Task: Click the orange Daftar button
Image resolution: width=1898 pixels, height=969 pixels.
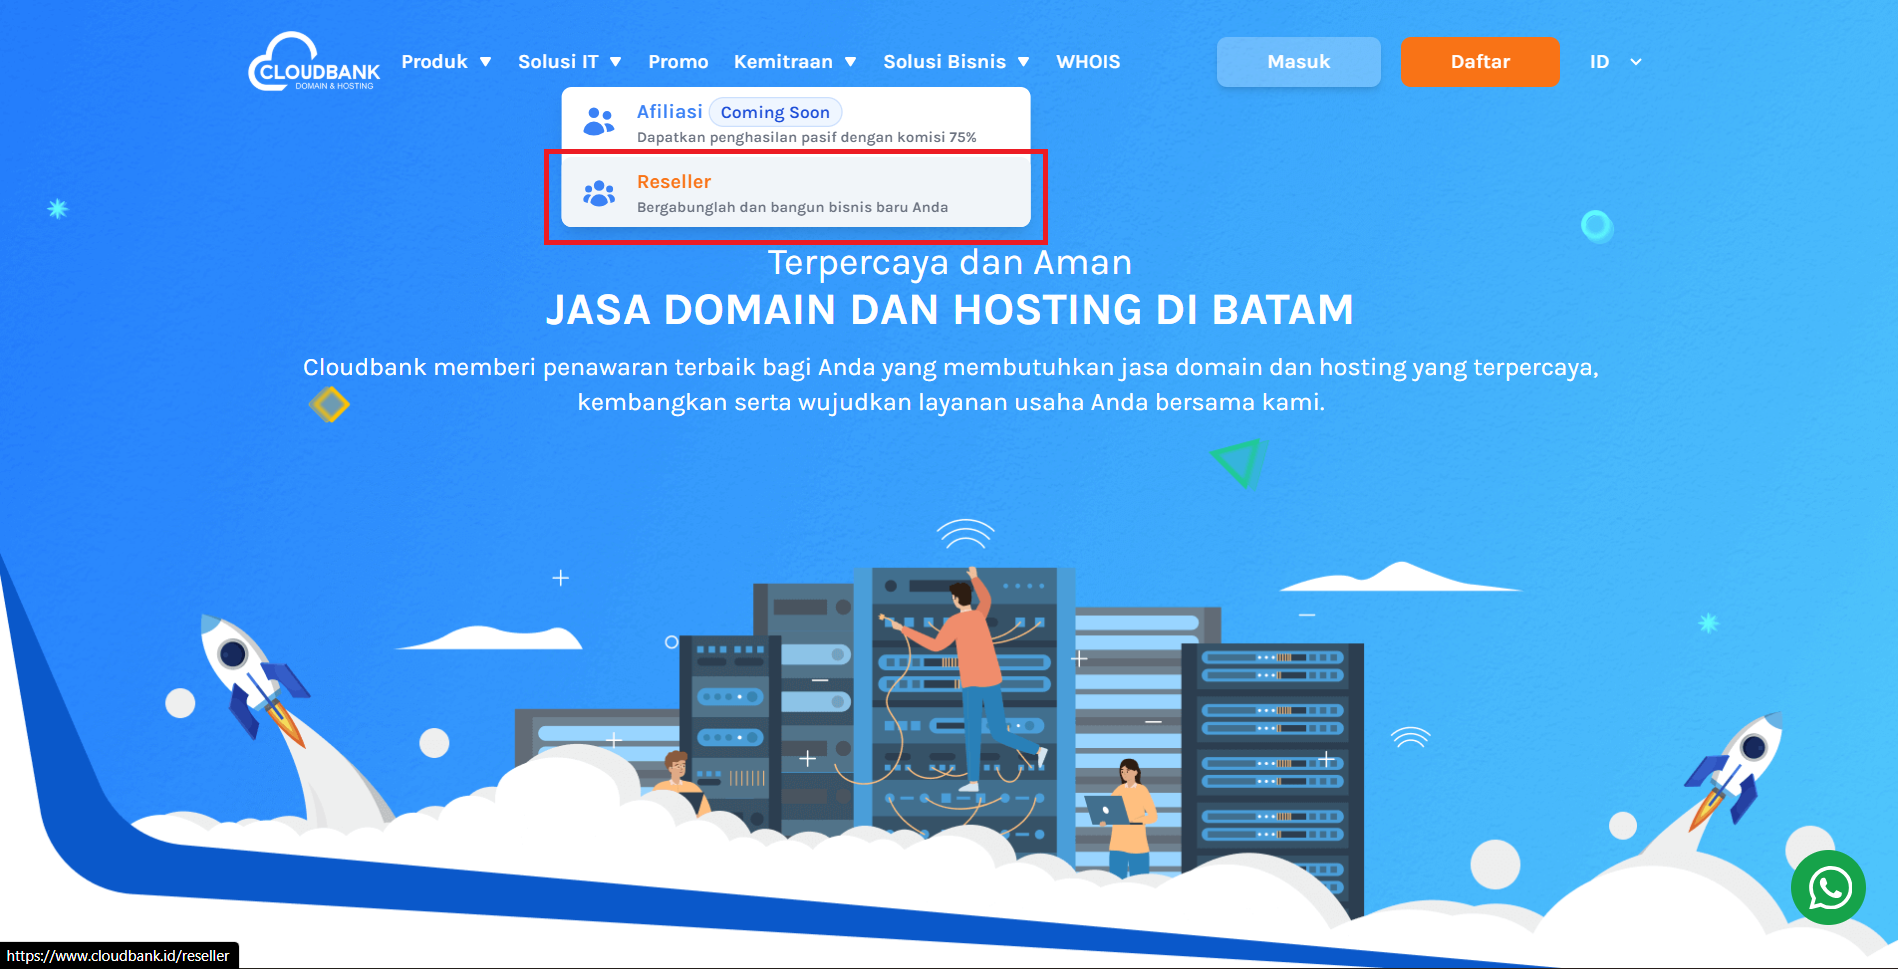Action: pos(1479,62)
